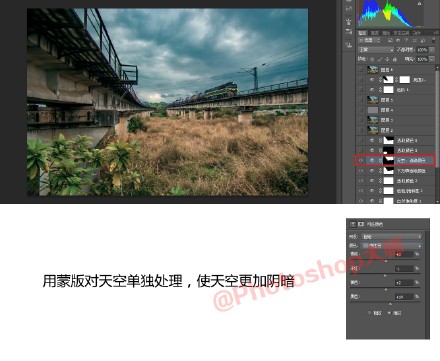
Task: Click the opacity 100% value field
Action: click(x=422, y=50)
